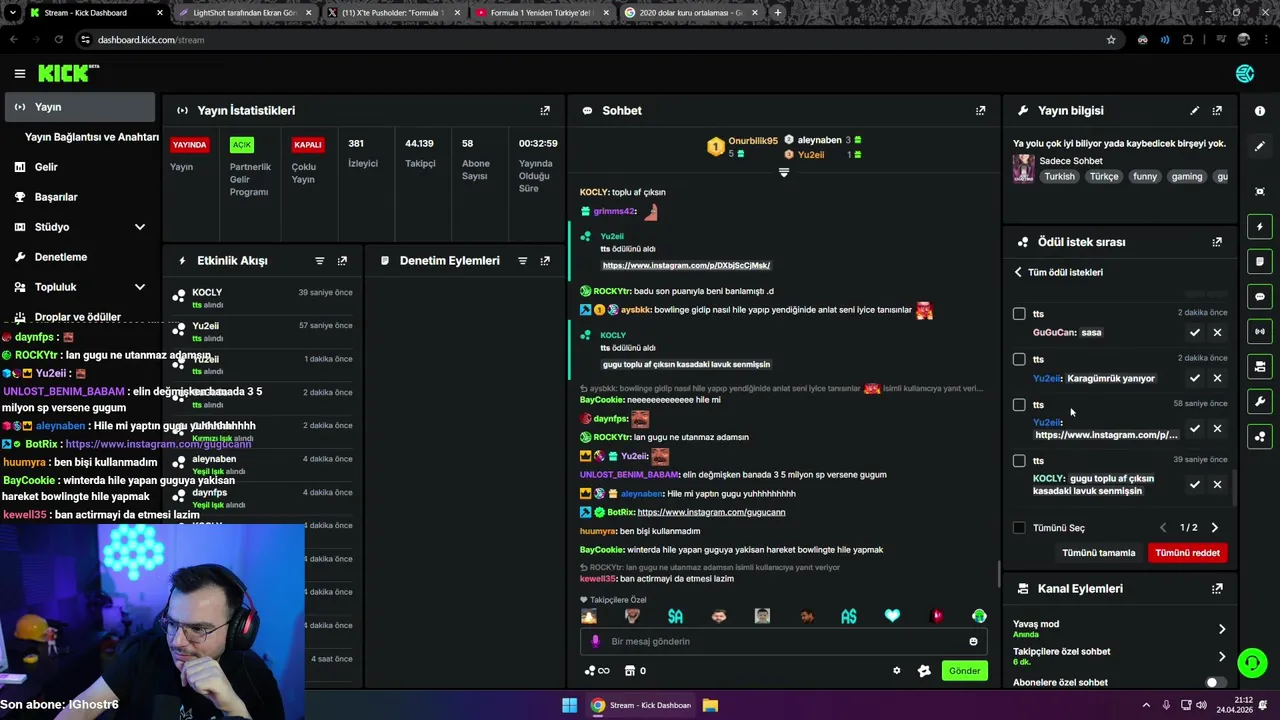The width and height of the screenshot is (1280, 720).
Task: Pop out the Ödül istek sırası panel
Action: point(1217,242)
